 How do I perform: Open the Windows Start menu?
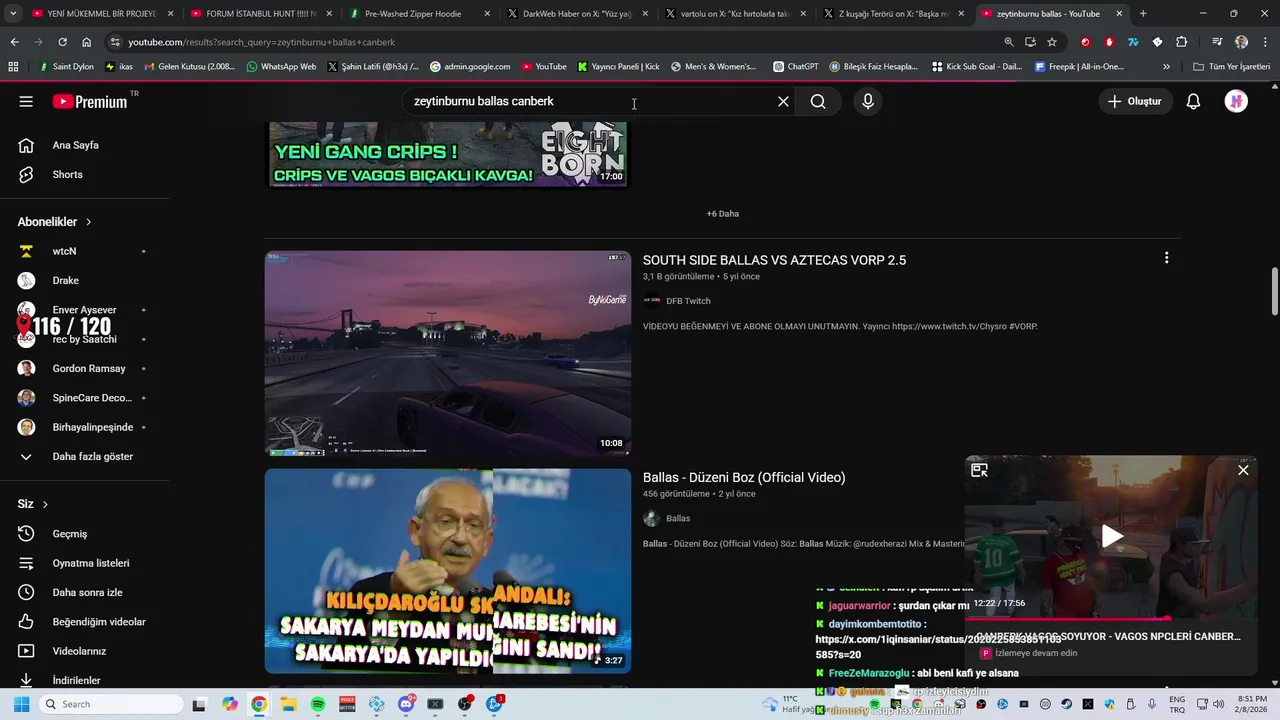pyautogui.click(x=21, y=704)
